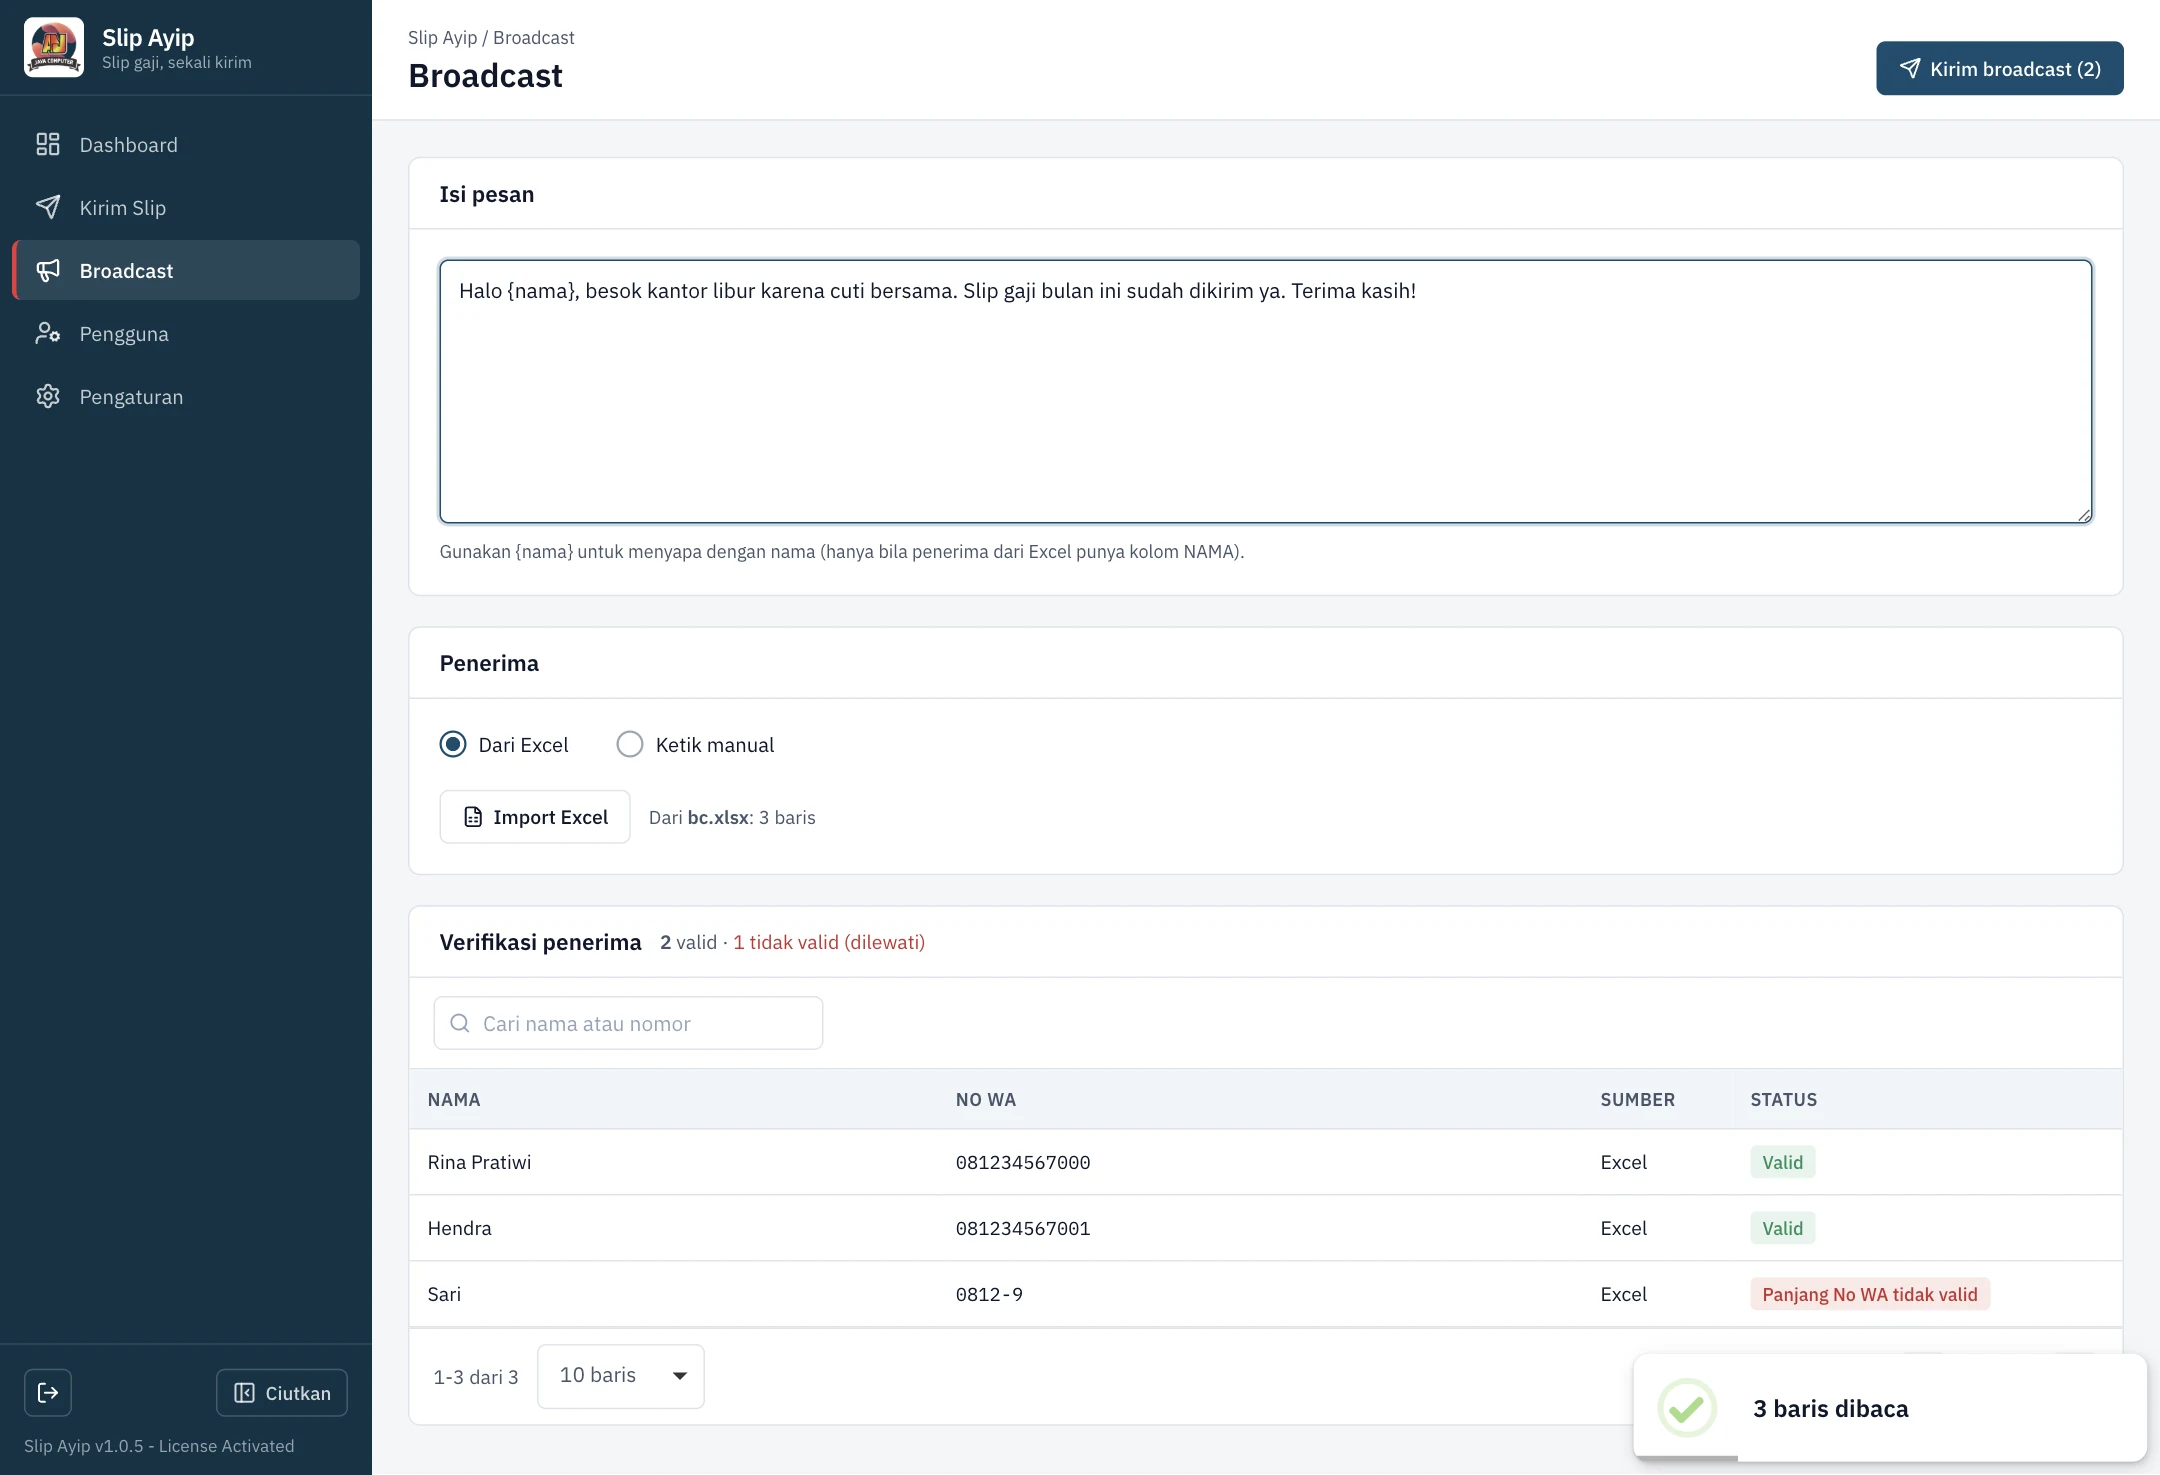Go to the Pengguna menu item

coord(186,333)
